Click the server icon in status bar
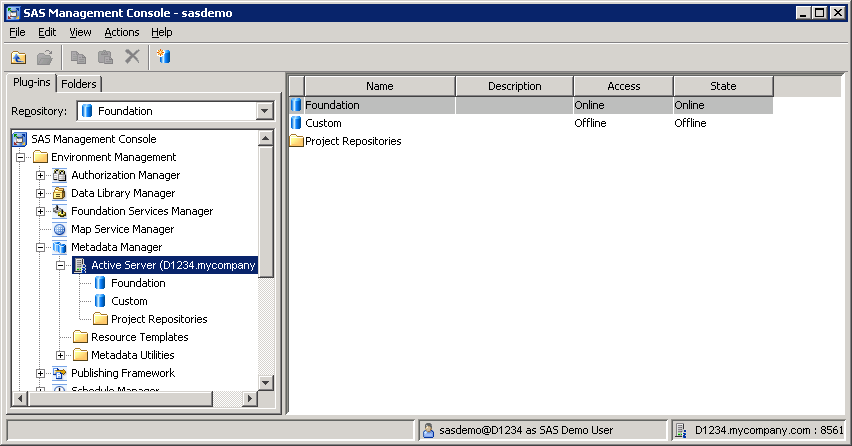Viewport: 852px width, 446px height. 680,430
